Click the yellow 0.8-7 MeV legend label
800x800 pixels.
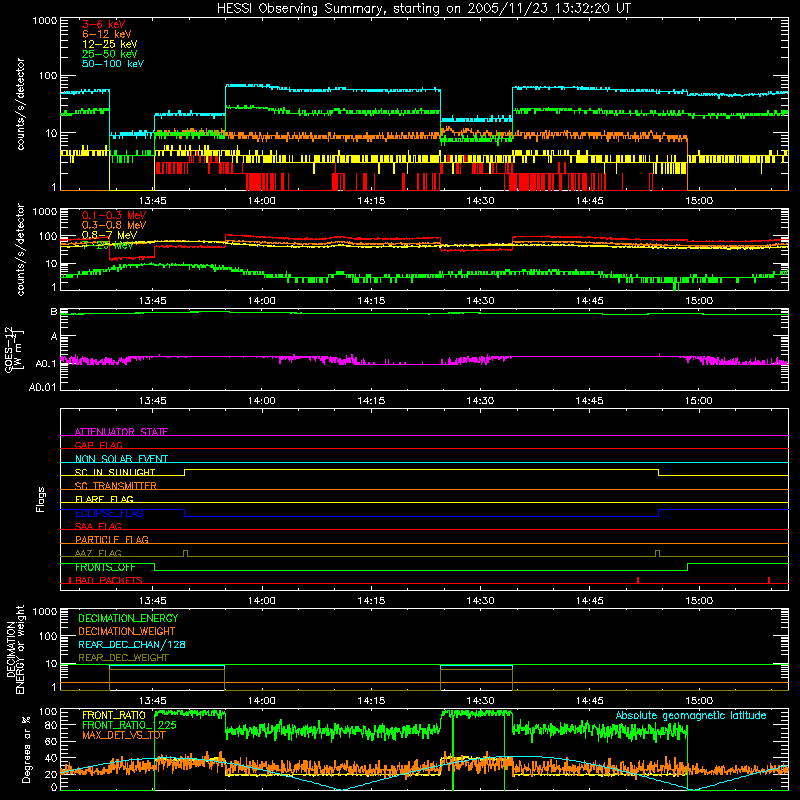pyautogui.click(x=109, y=235)
